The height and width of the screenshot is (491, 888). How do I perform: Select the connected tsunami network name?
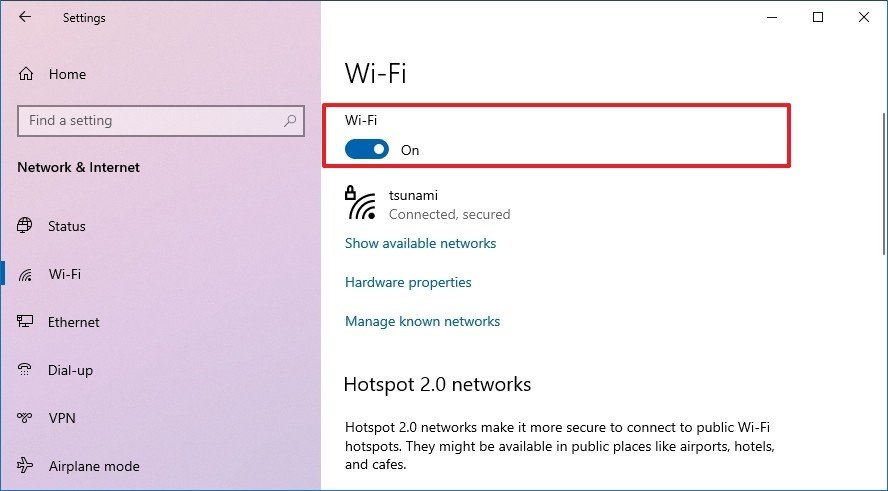(413, 196)
